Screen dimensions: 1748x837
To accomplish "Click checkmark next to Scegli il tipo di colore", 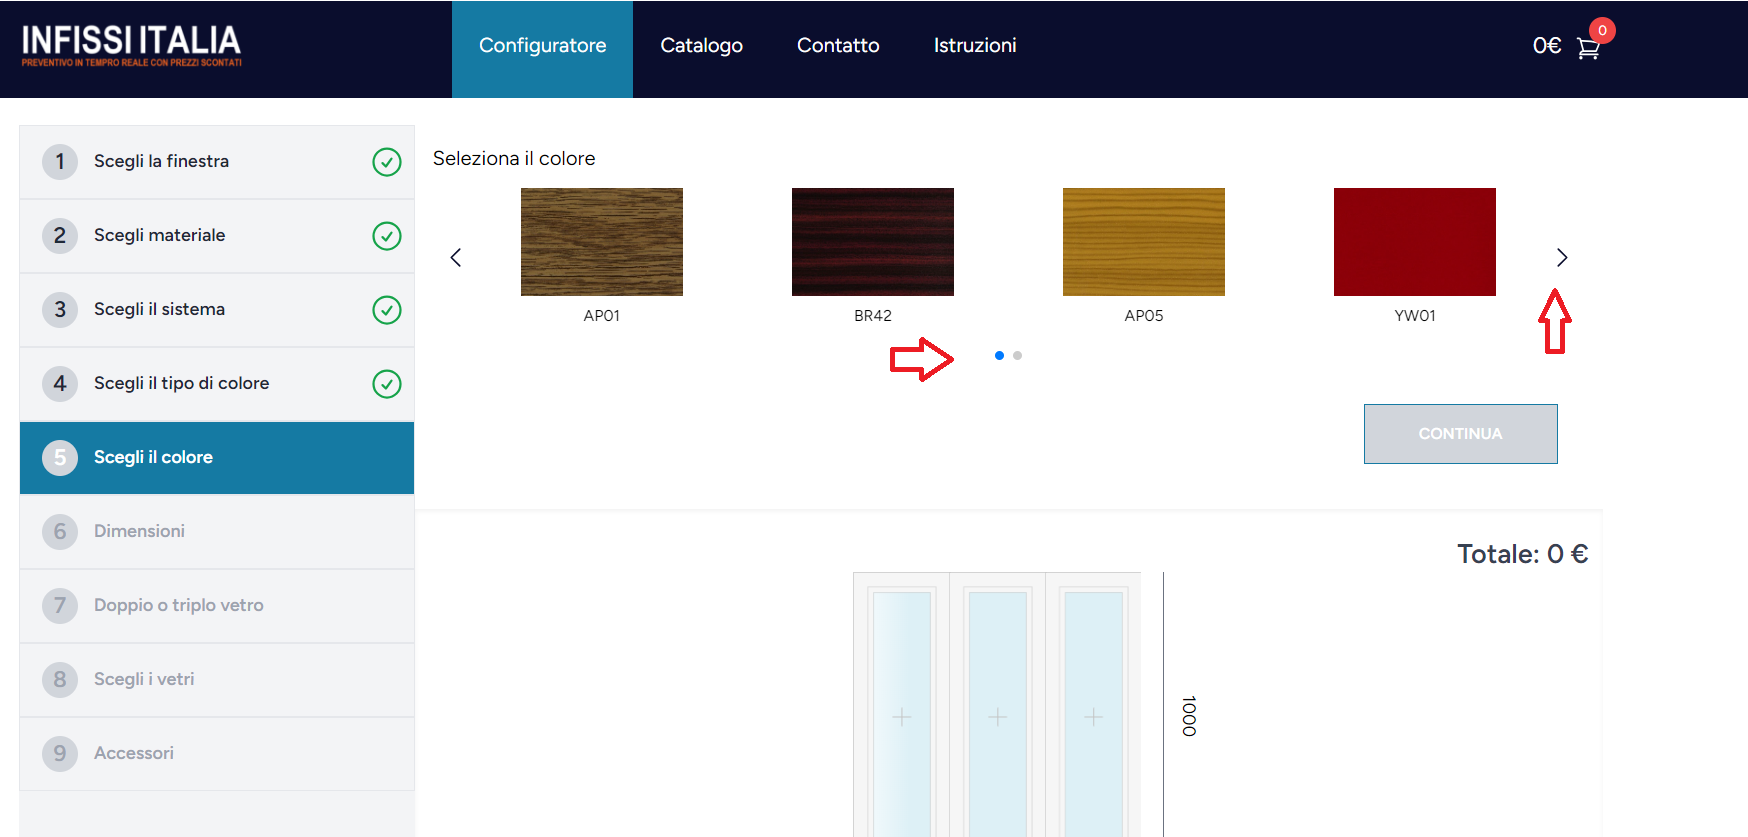I will [387, 384].
